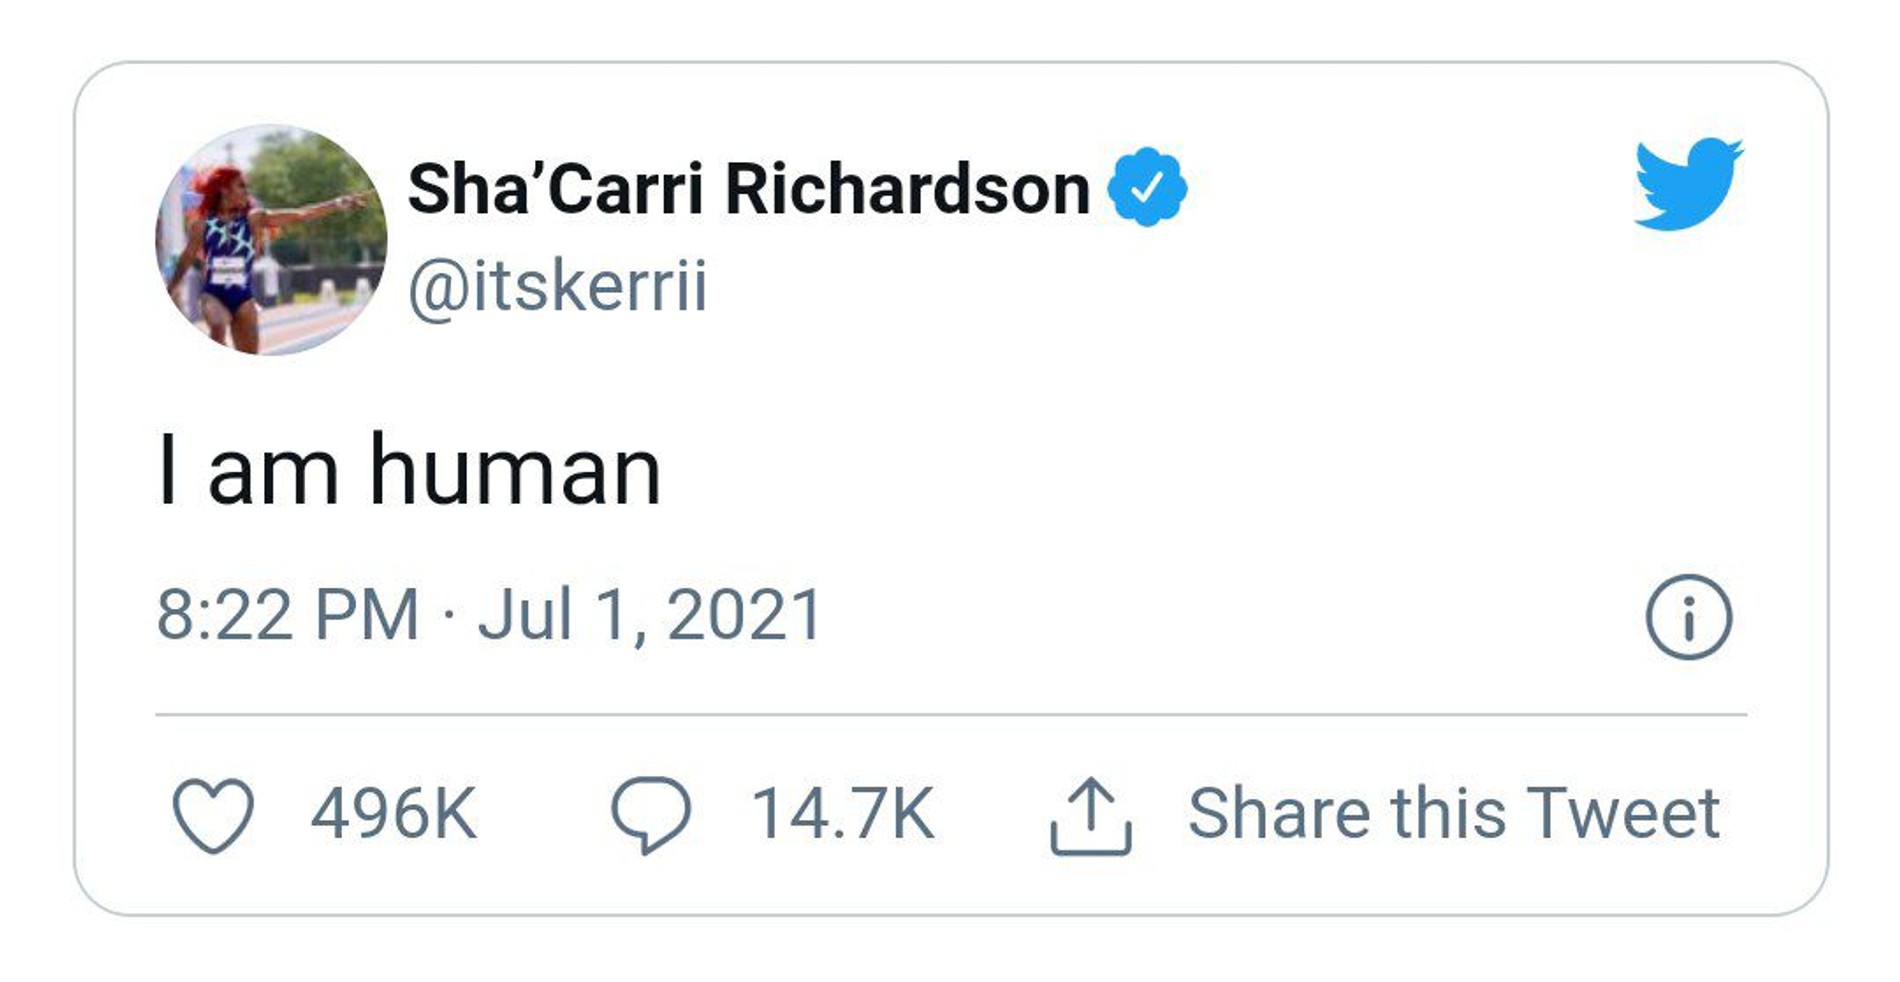Click the "Share this Tweet" label
This screenshot has height=982, width=1900.
pos(1452,813)
